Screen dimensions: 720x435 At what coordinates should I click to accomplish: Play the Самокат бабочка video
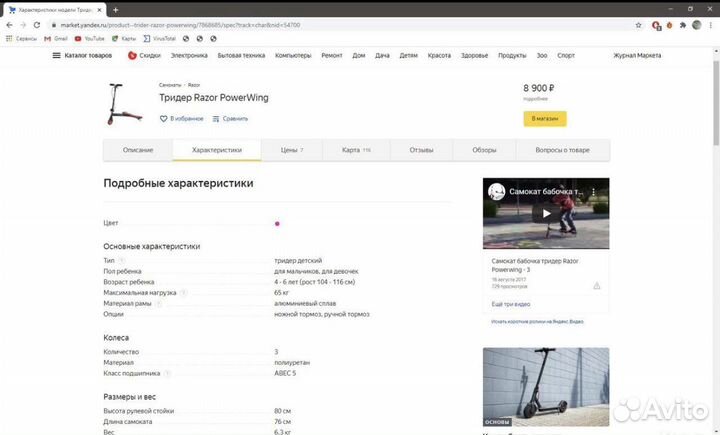click(546, 213)
